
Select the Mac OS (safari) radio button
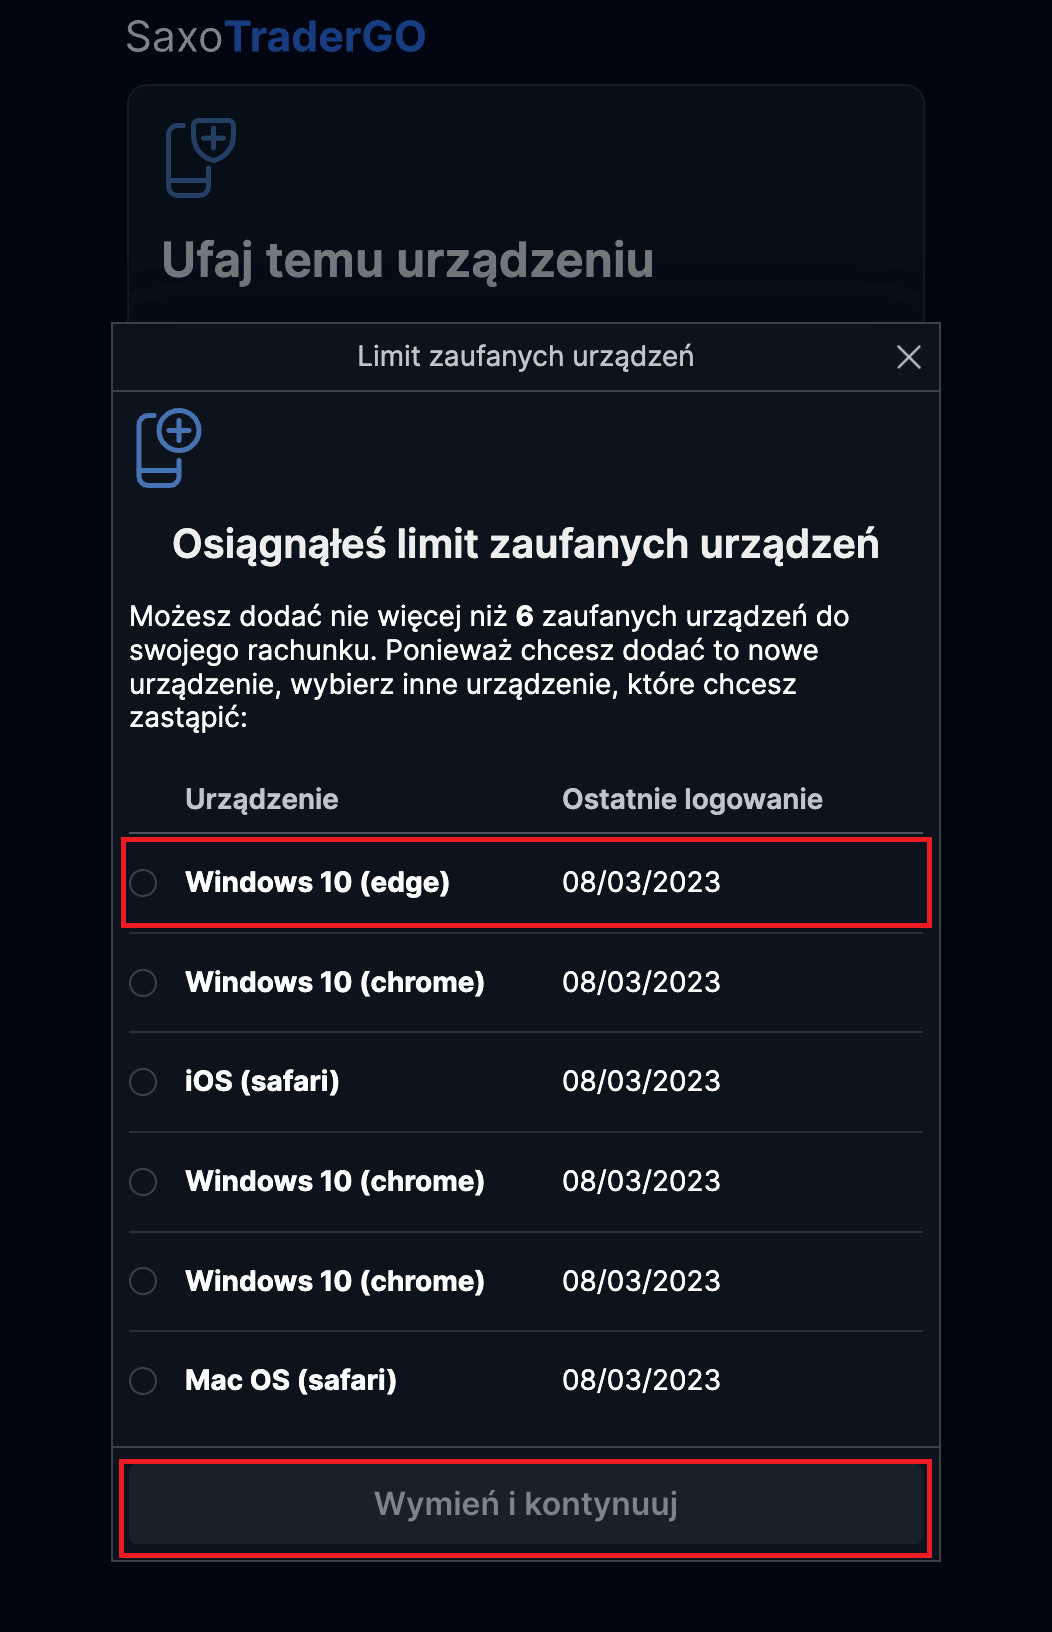(x=143, y=1381)
